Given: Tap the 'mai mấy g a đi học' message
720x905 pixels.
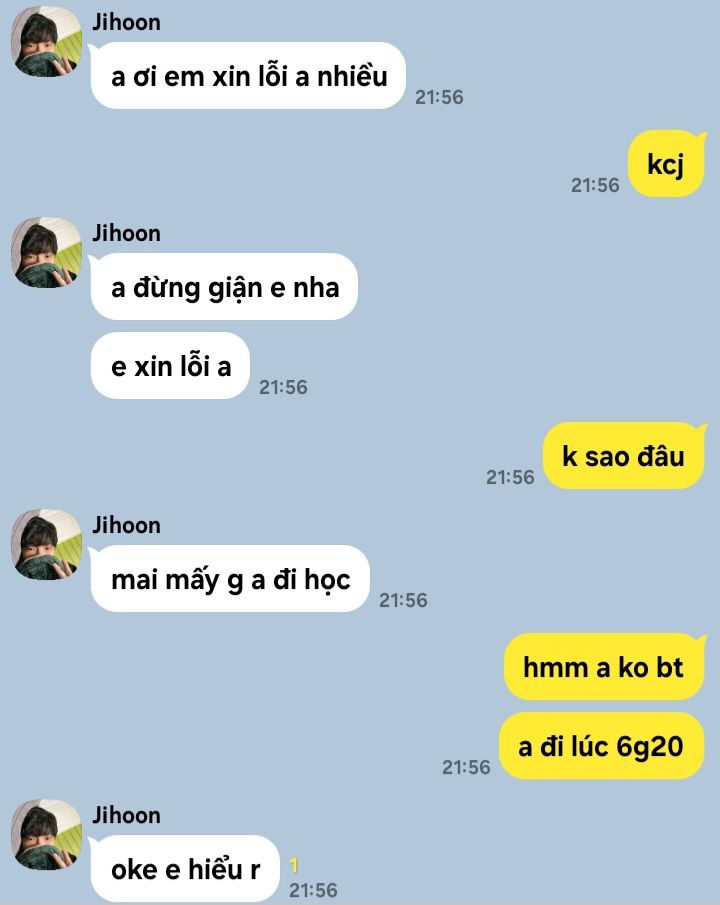Looking at the screenshot, I should pyautogui.click(x=230, y=578).
